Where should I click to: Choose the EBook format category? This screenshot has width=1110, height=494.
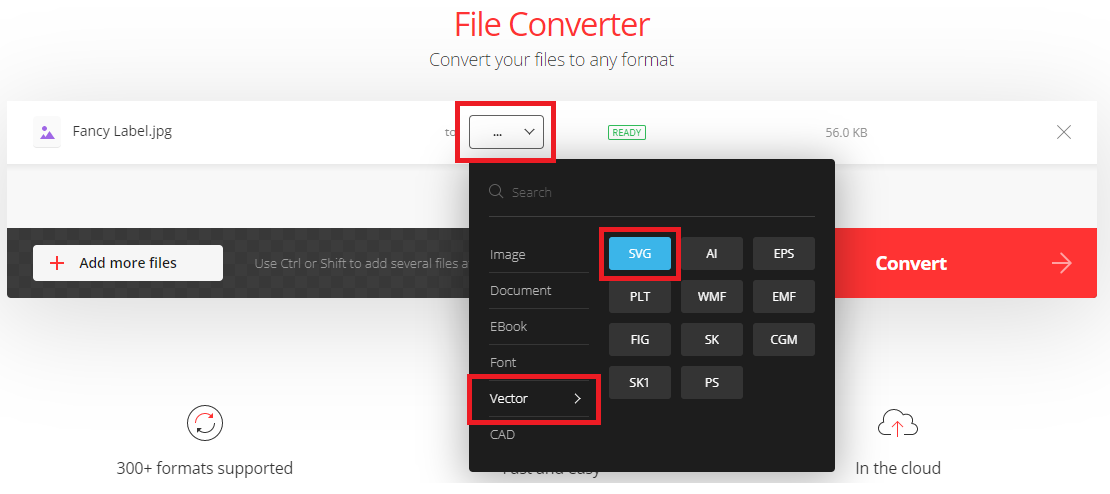coord(509,327)
